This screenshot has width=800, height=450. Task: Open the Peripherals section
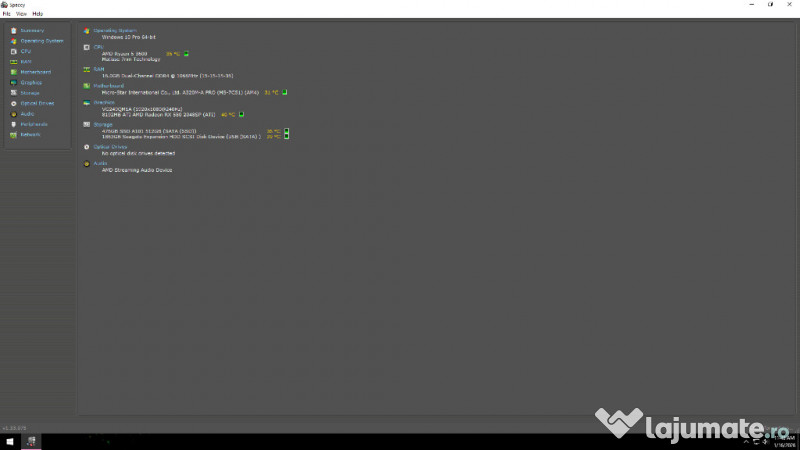point(34,124)
